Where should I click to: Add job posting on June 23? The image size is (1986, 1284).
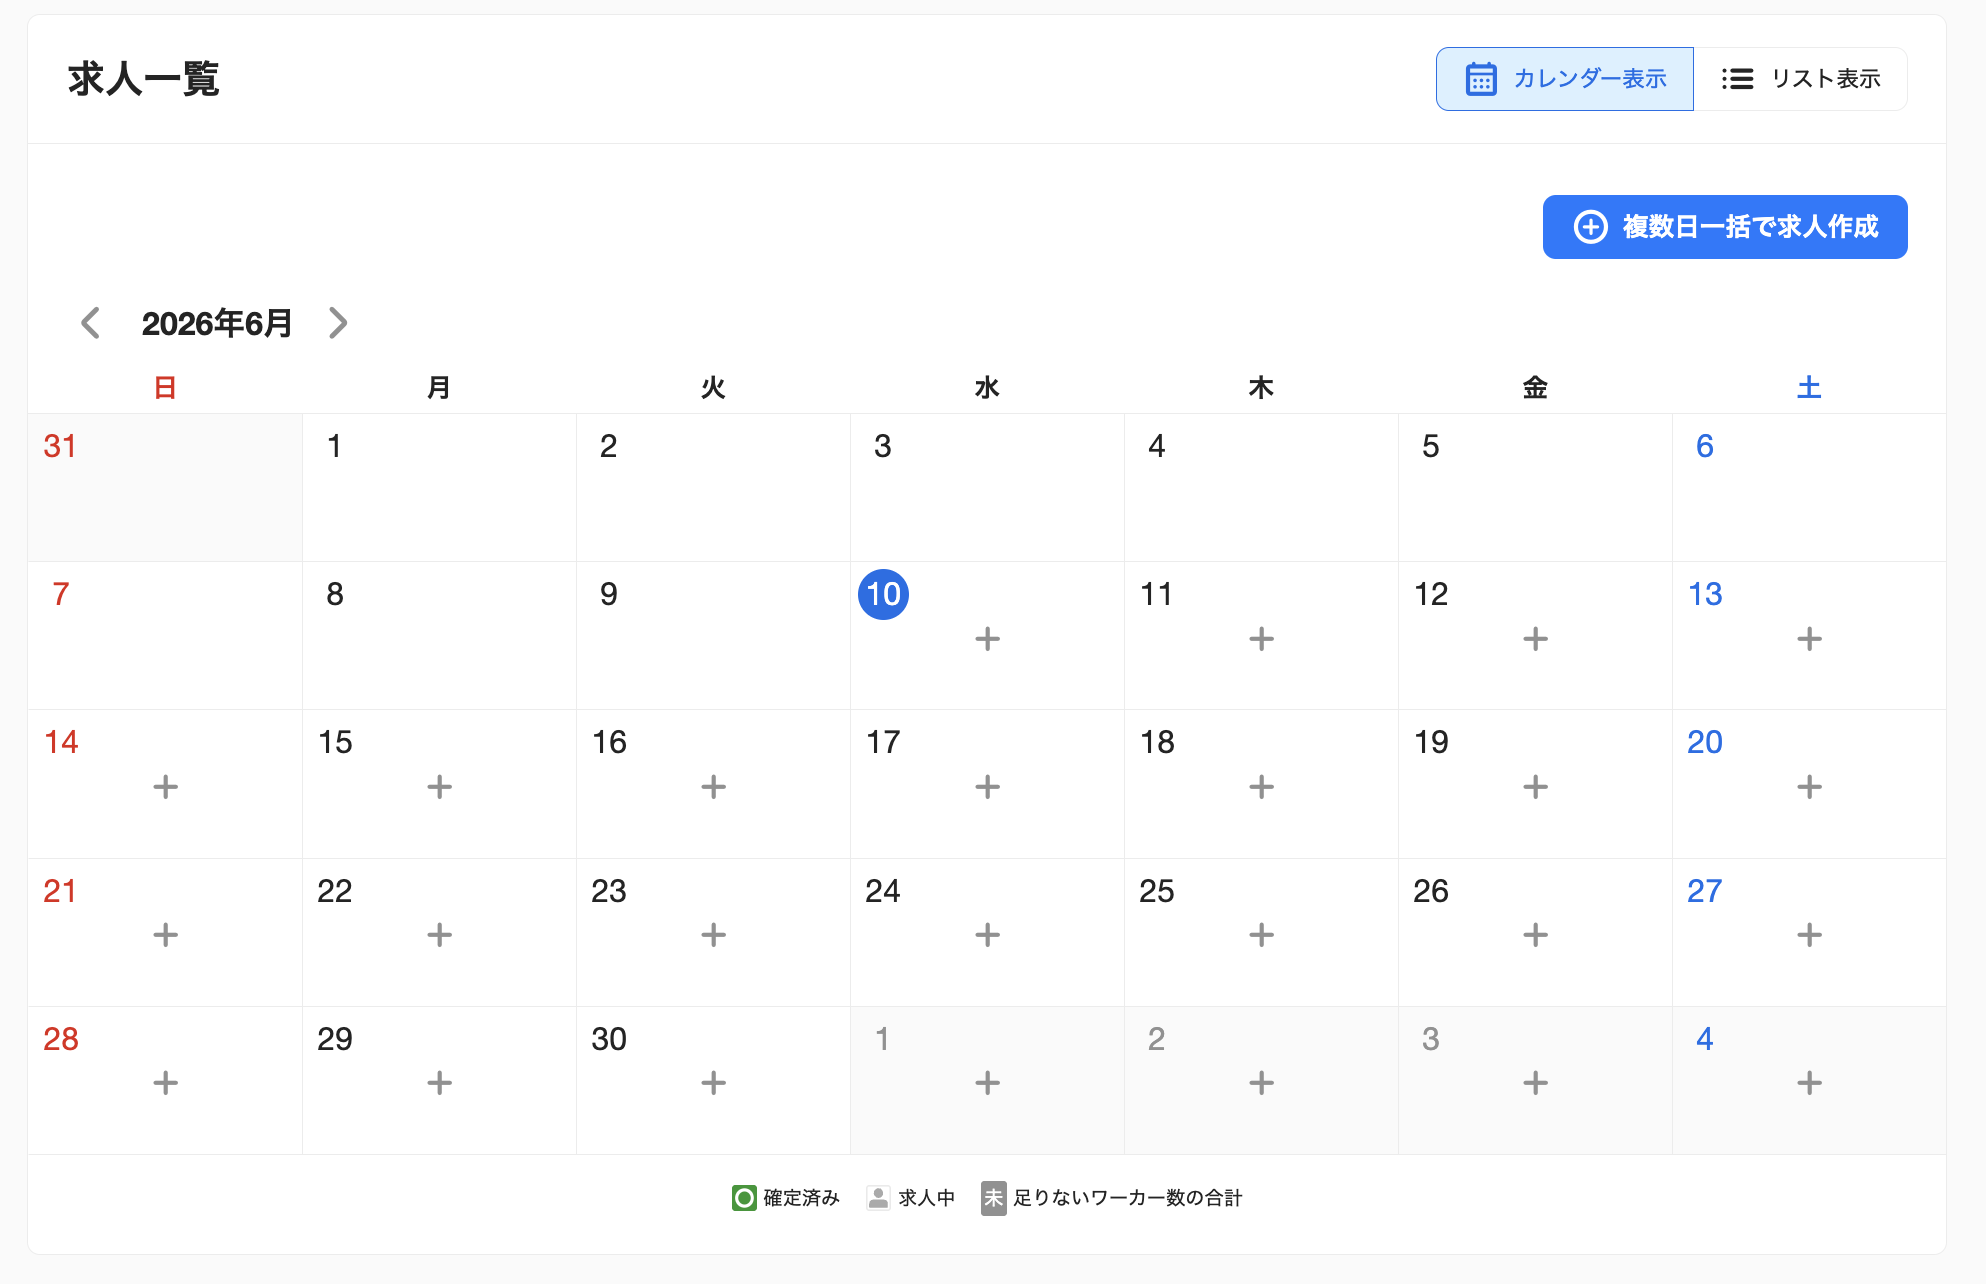pyautogui.click(x=713, y=935)
